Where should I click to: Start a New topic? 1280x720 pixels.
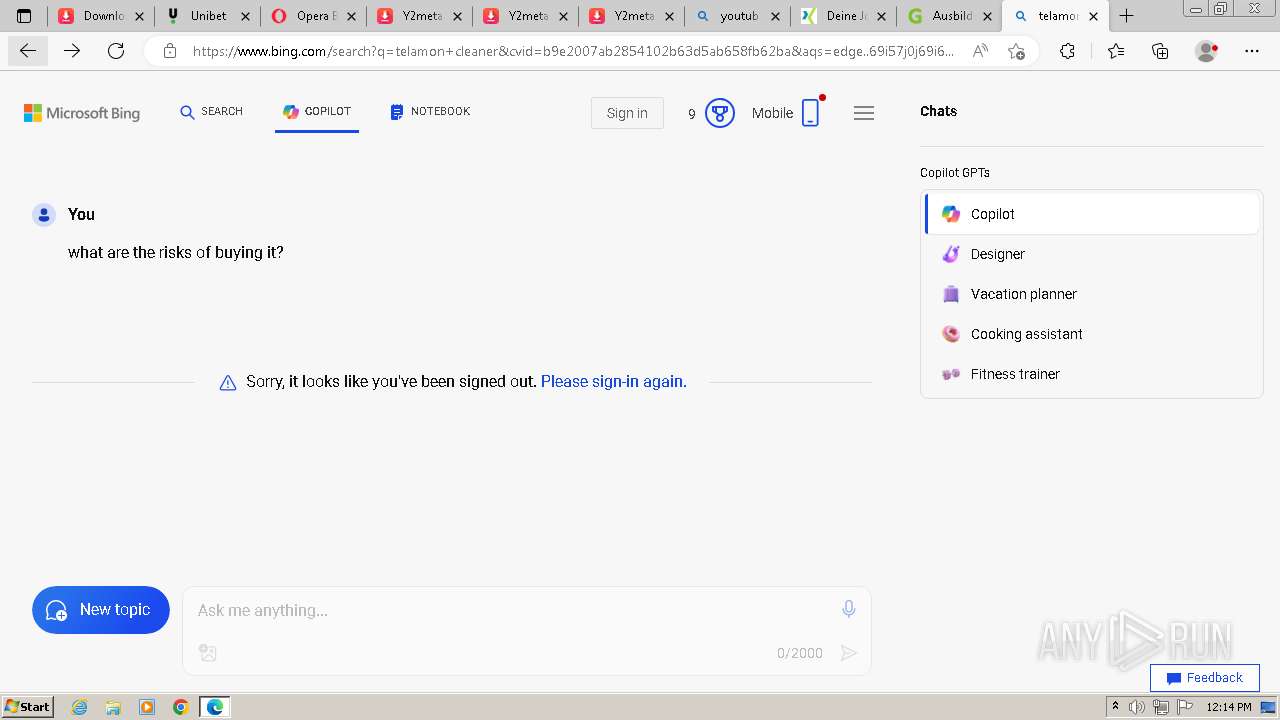click(x=101, y=610)
